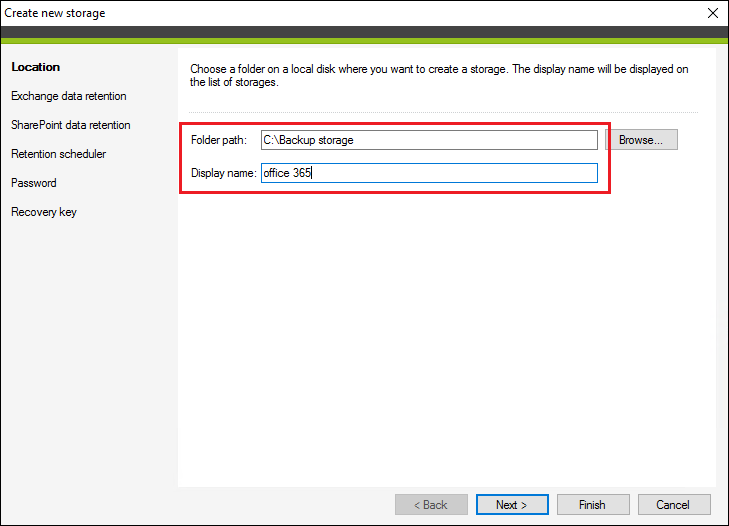The height and width of the screenshot is (526, 729).
Task: Click the Finish button
Action: pos(593,505)
